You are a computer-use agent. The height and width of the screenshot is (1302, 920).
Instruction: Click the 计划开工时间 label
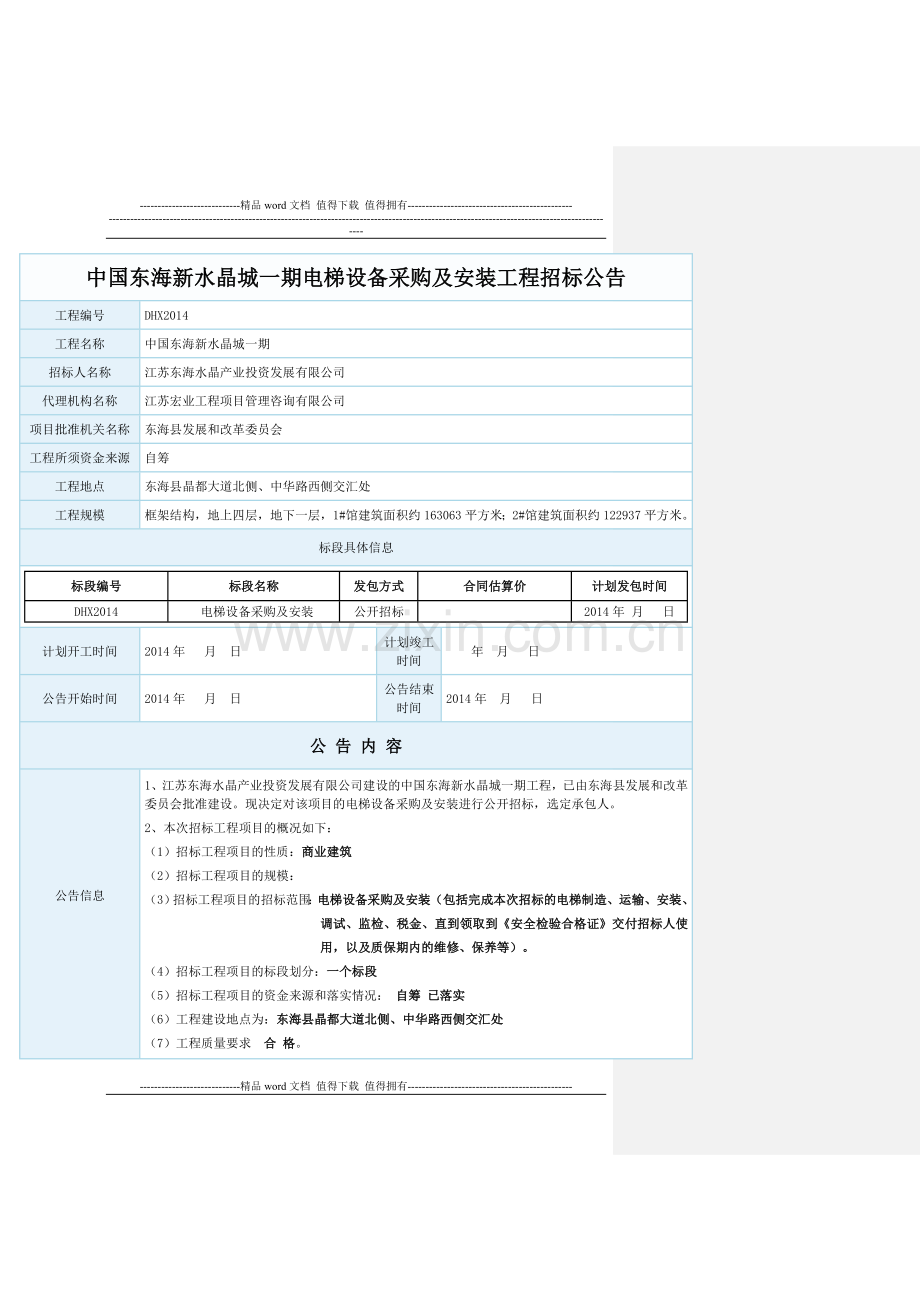(x=80, y=651)
